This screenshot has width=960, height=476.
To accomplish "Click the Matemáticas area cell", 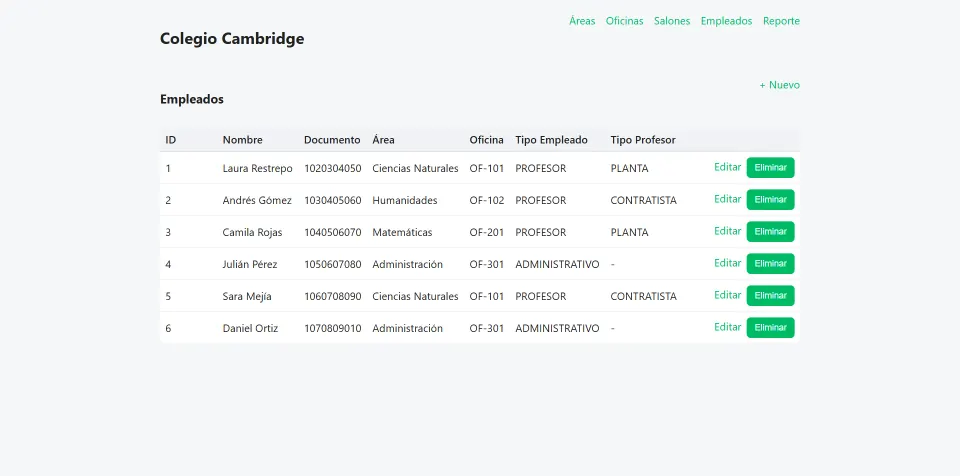I will point(402,232).
